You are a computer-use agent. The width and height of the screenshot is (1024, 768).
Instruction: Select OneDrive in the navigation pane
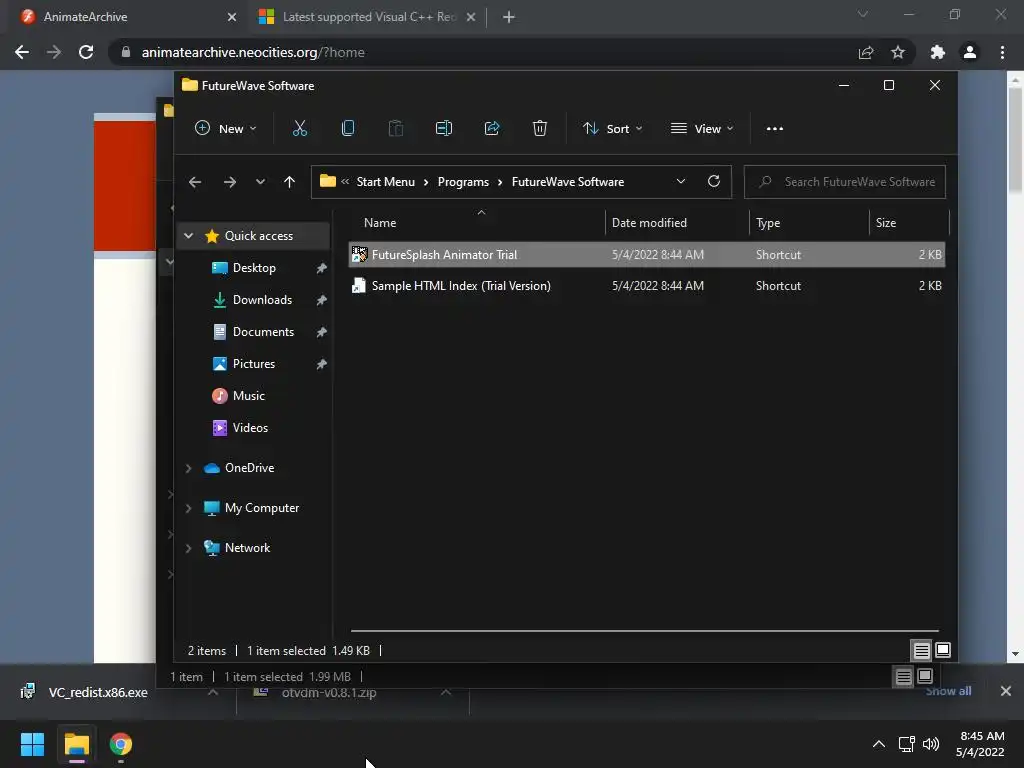tap(249, 468)
